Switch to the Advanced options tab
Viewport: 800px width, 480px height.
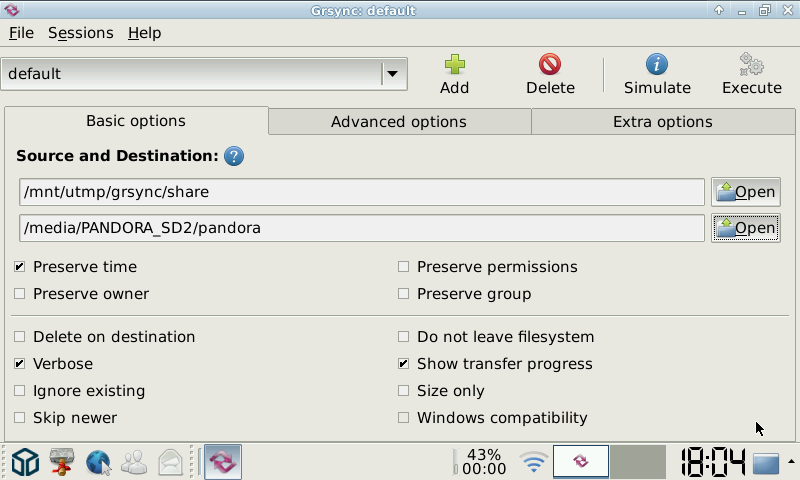tap(399, 122)
